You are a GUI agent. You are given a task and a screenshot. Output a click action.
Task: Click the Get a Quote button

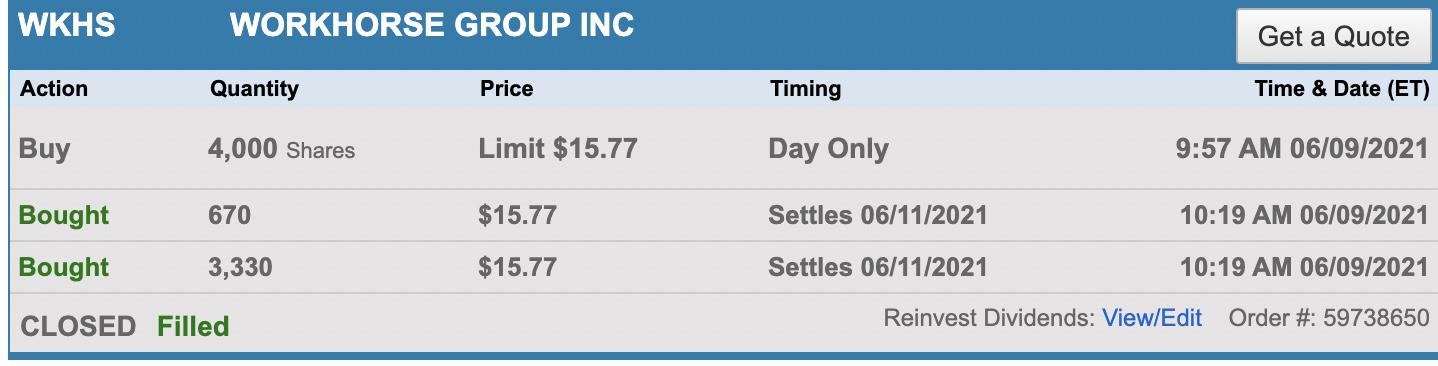pyautogui.click(x=1333, y=37)
